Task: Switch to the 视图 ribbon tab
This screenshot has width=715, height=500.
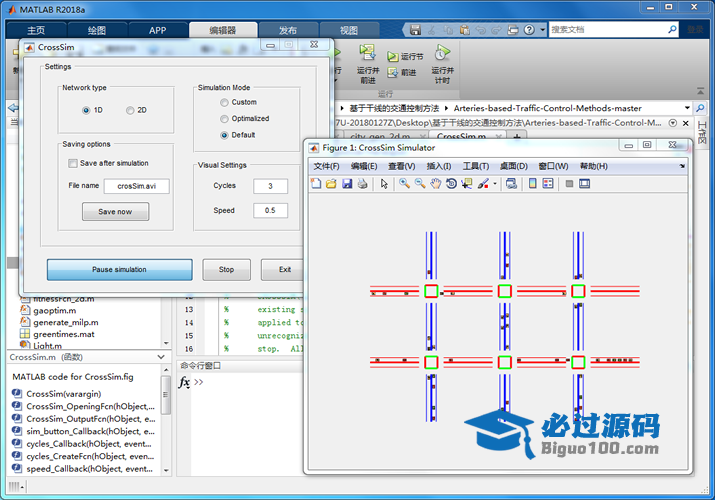Action: tap(349, 30)
